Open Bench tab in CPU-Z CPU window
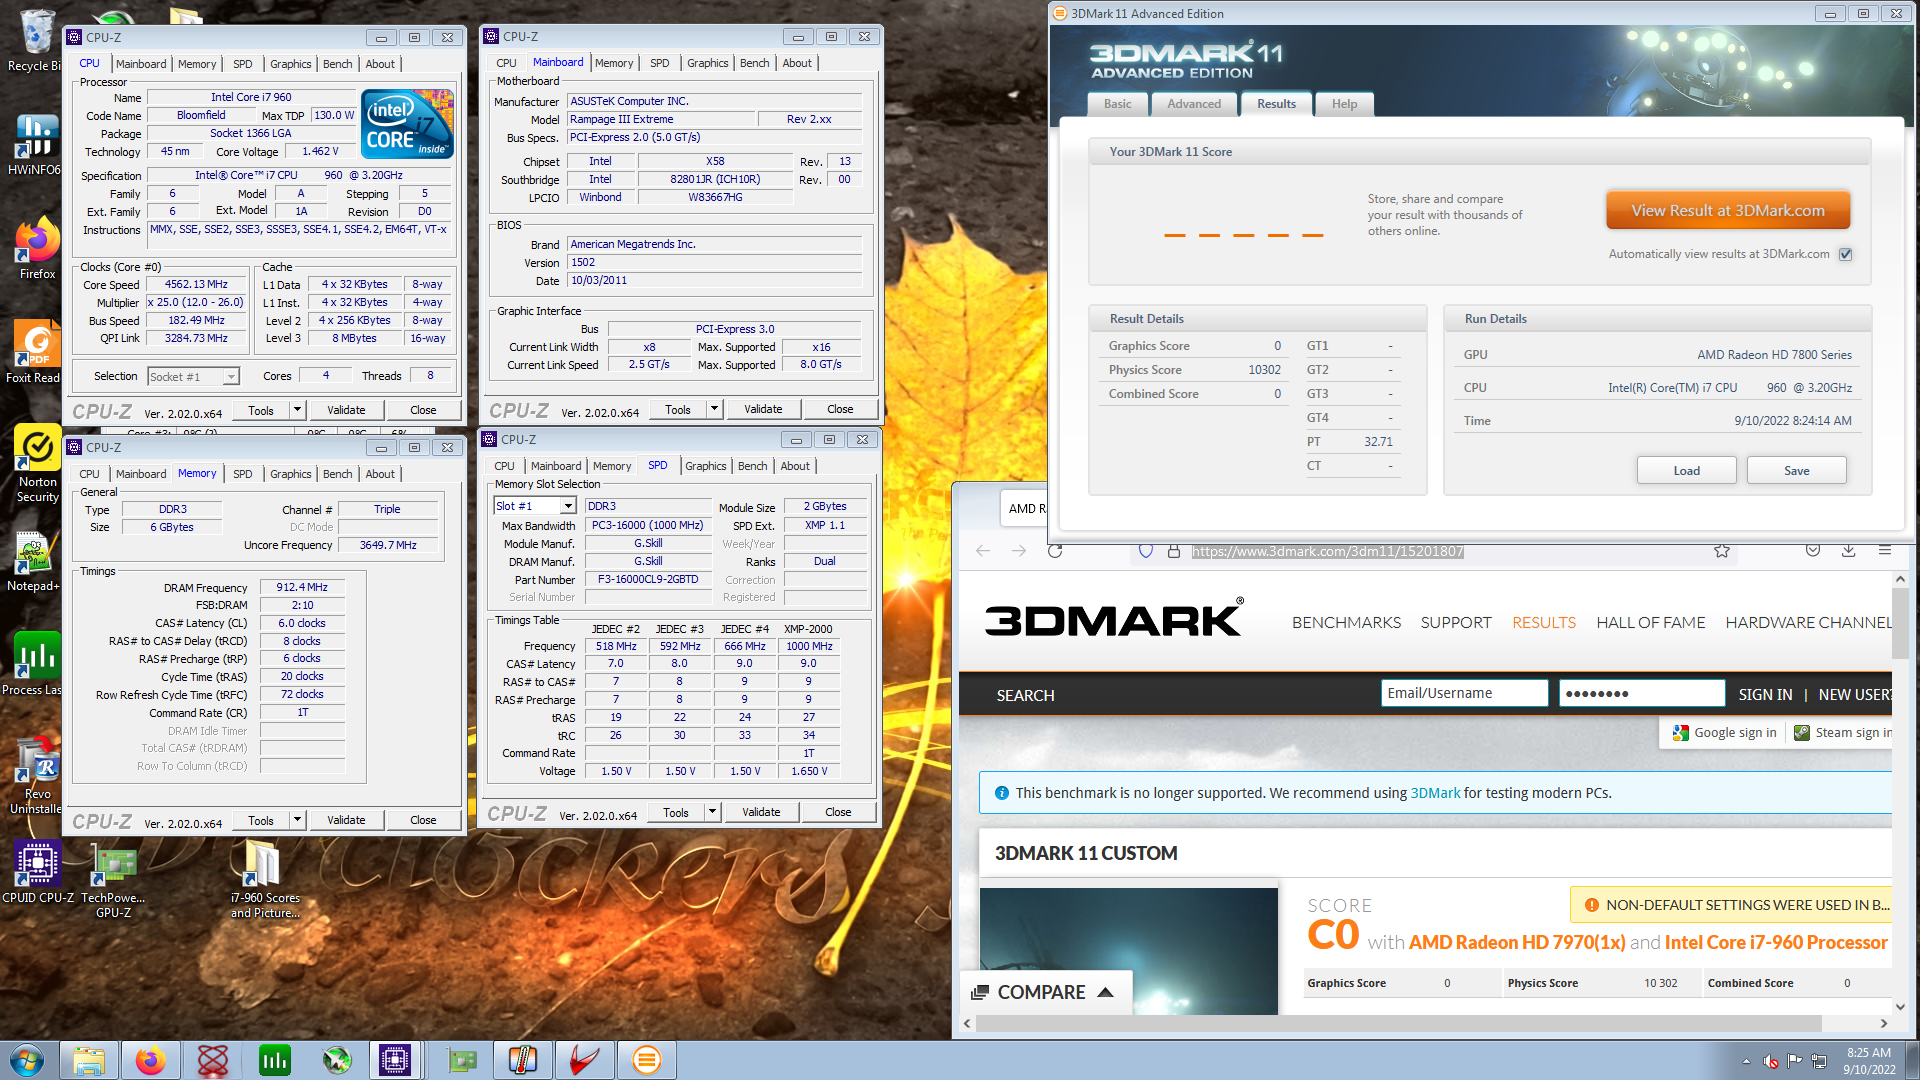 tap(337, 64)
